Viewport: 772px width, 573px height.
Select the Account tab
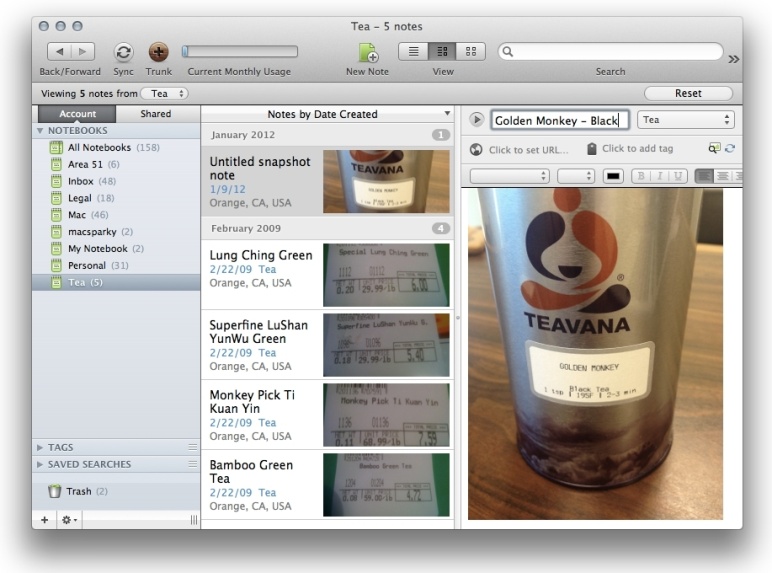[77, 114]
